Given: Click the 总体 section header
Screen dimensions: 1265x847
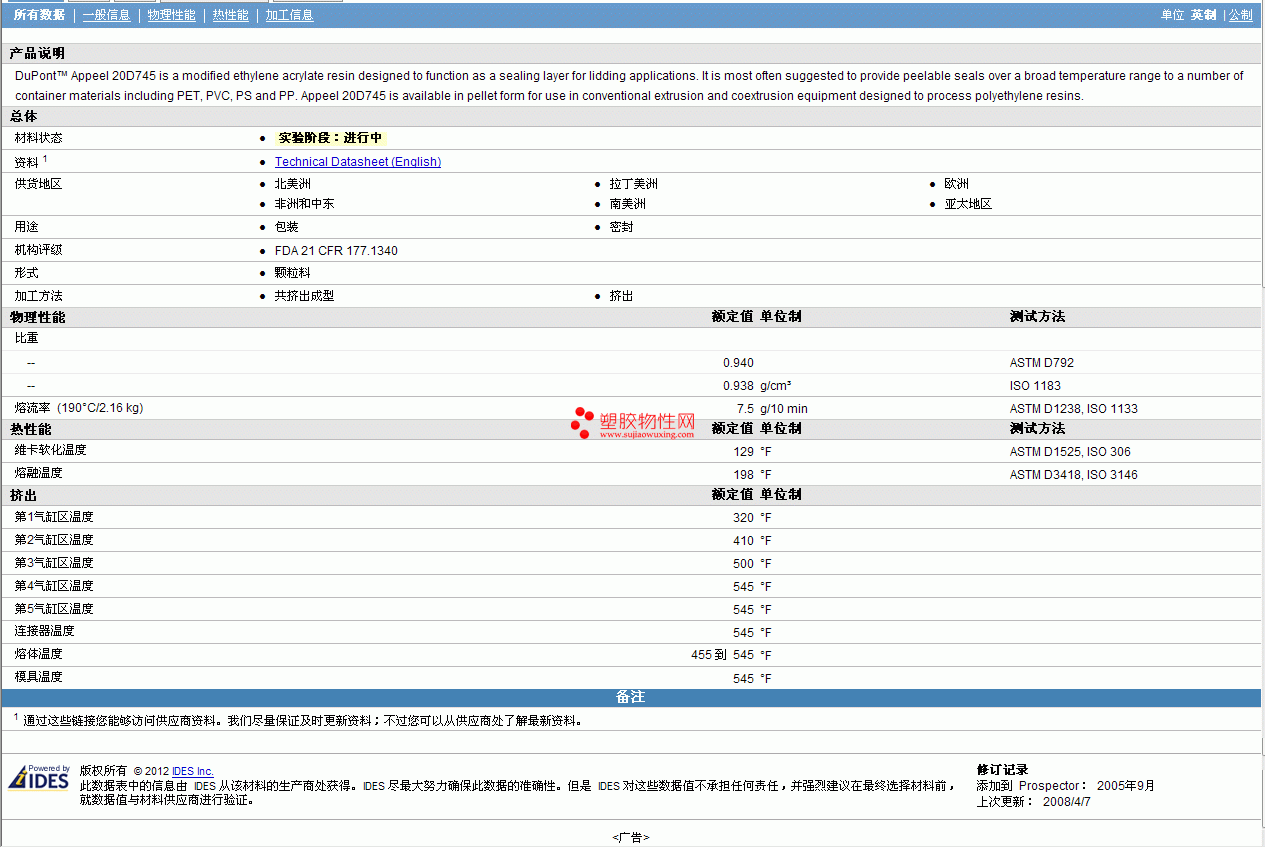Looking at the screenshot, I should [x=23, y=117].
